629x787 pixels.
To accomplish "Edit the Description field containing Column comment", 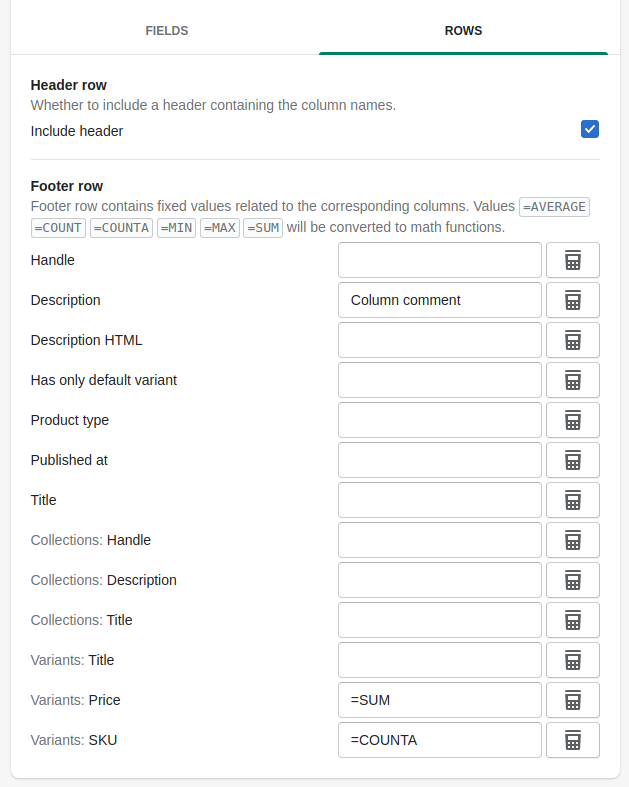I will point(440,300).
